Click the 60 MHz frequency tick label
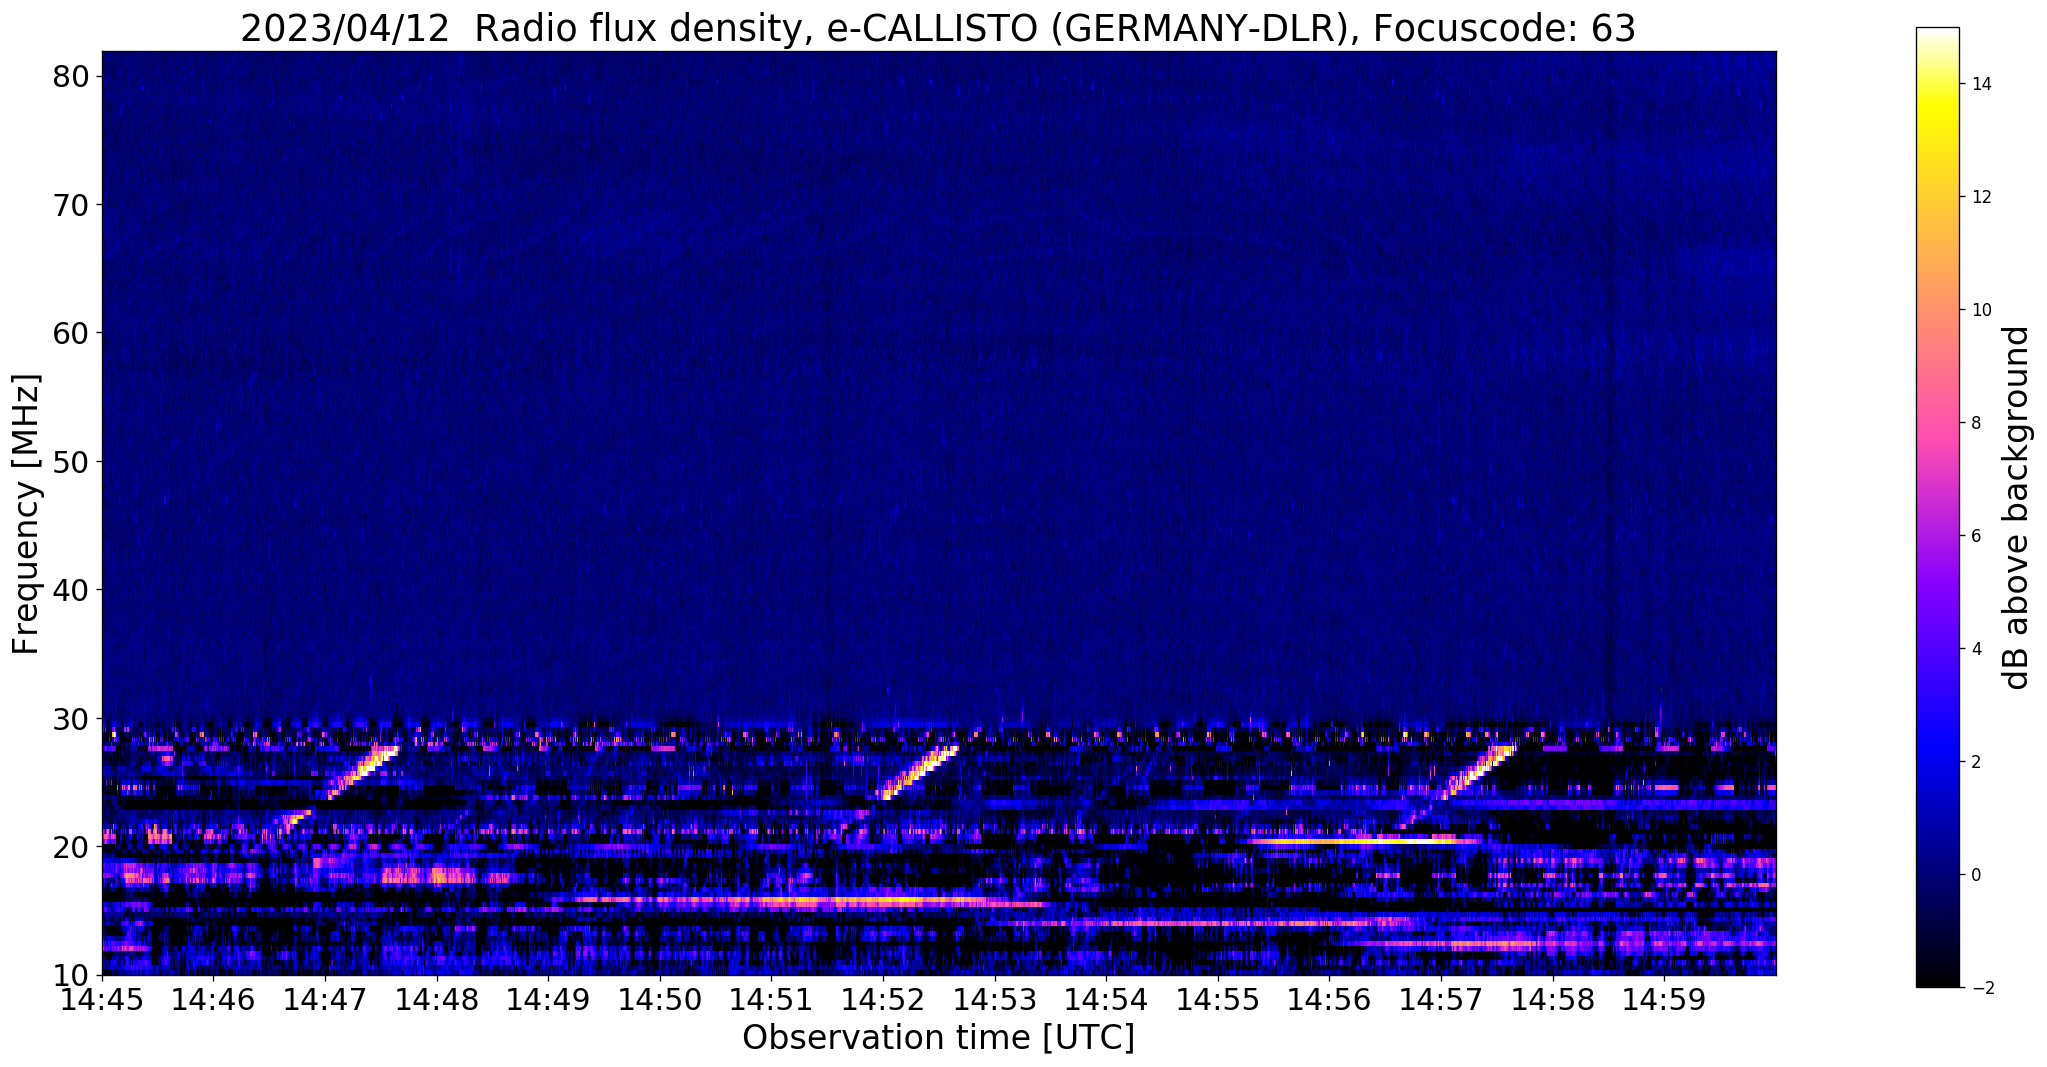 coord(73,333)
